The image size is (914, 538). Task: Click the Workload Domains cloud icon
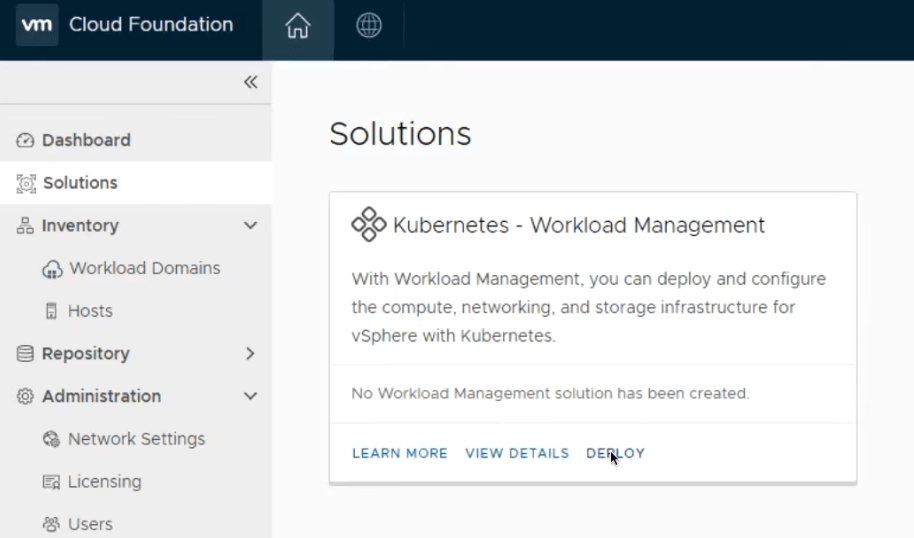pos(52,269)
